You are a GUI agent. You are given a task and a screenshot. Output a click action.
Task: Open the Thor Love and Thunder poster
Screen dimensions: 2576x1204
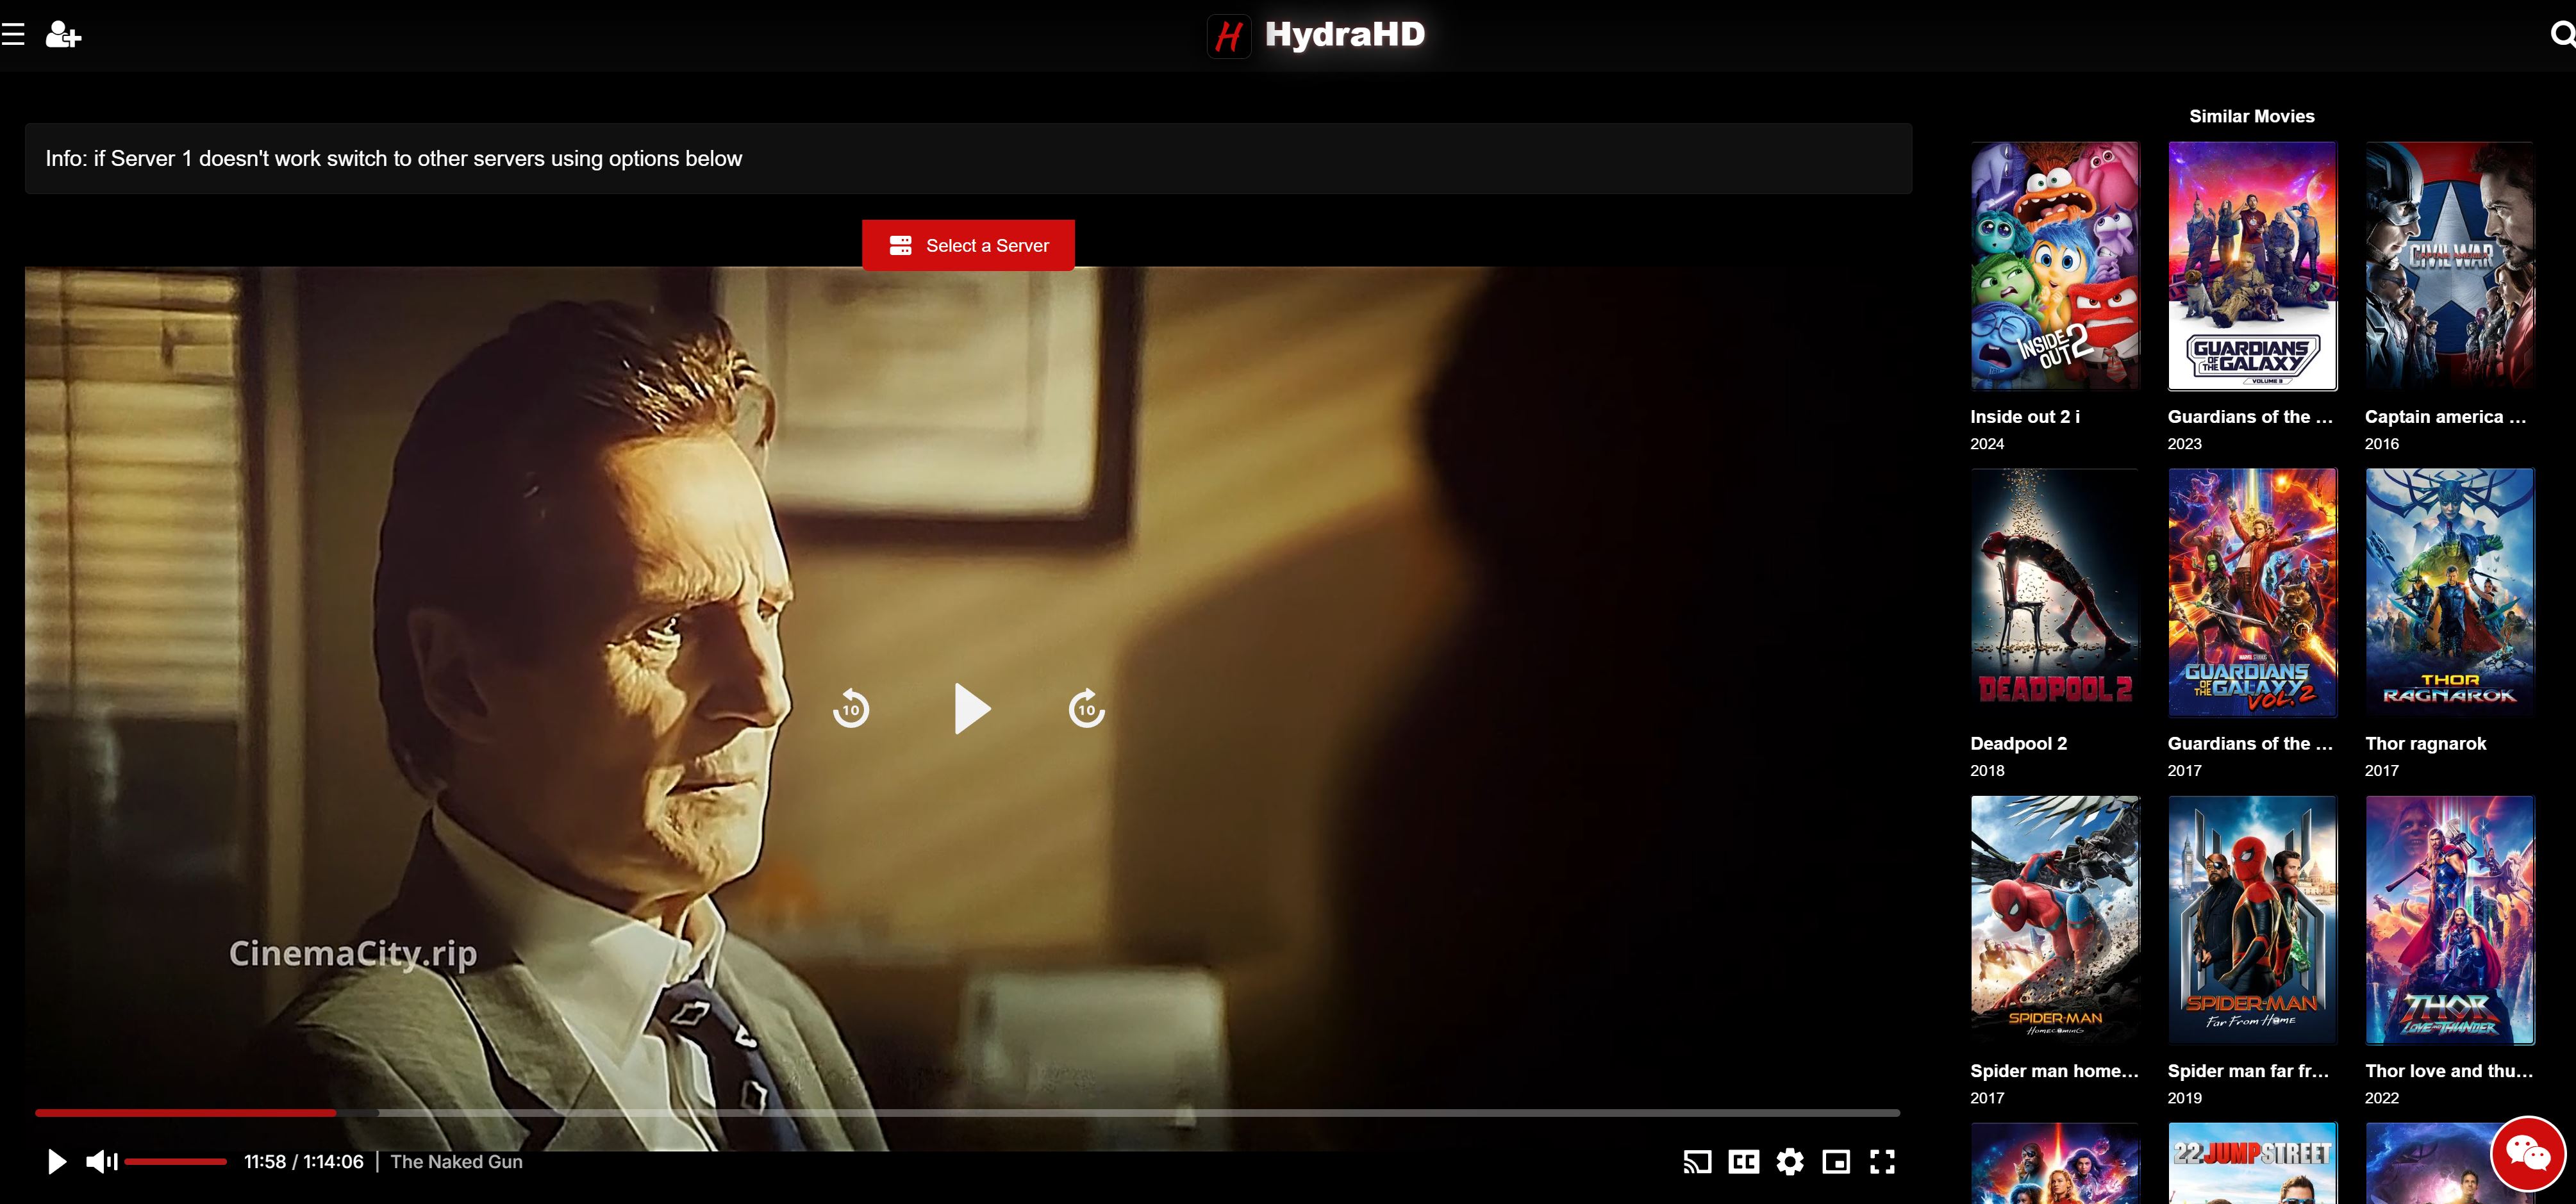pos(2449,919)
